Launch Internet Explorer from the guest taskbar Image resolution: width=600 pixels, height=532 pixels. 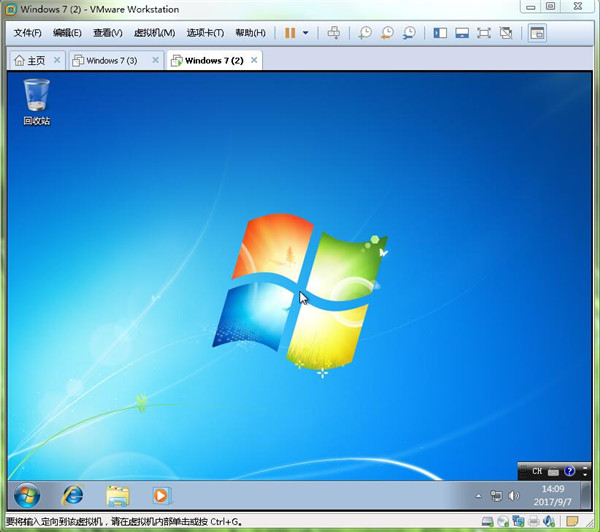[x=73, y=495]
